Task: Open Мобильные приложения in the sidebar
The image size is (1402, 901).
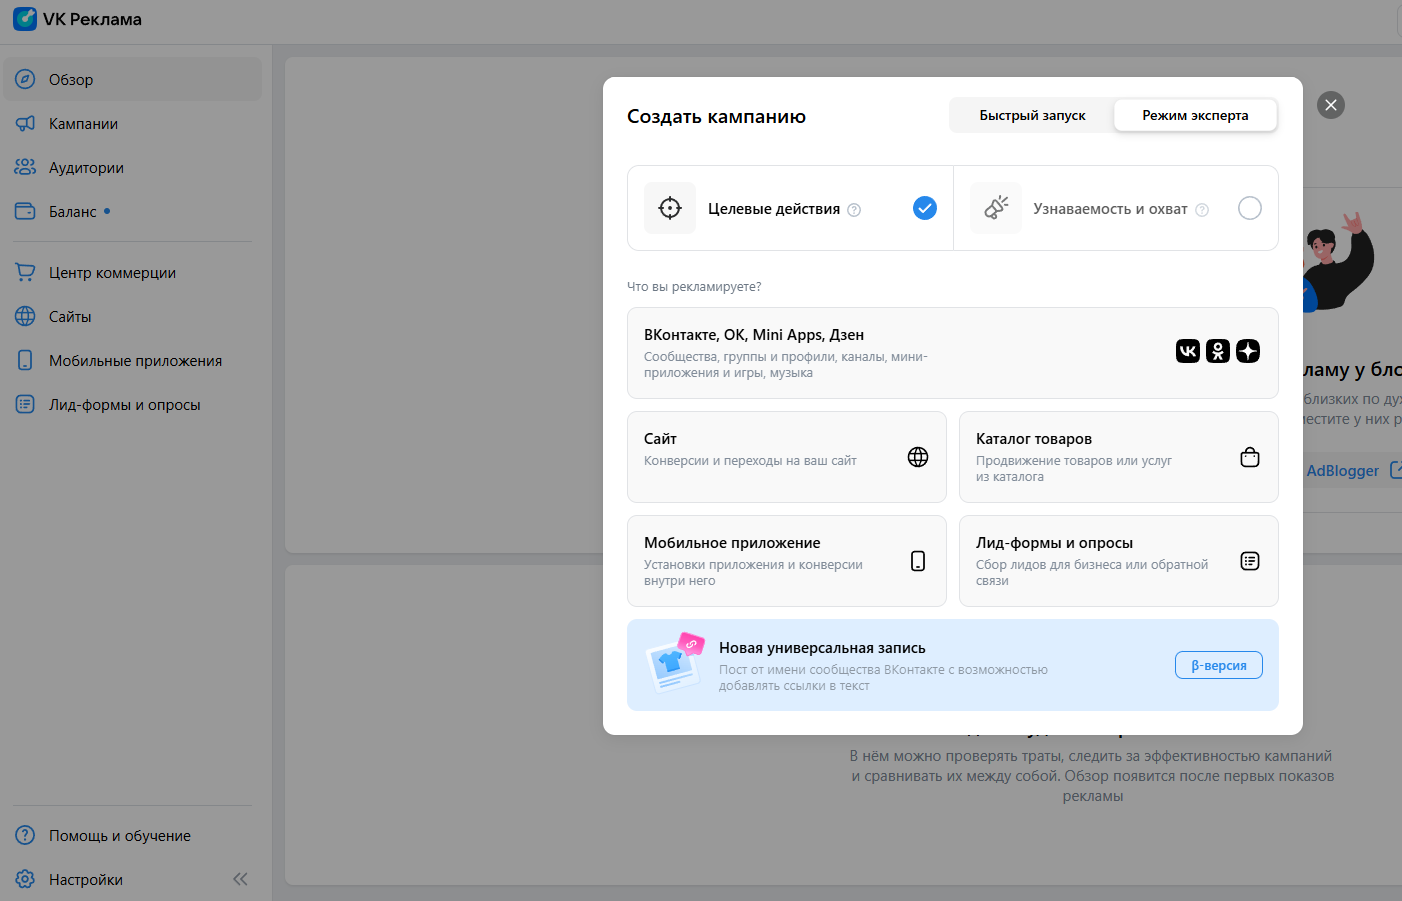Action: coord(135,361)
